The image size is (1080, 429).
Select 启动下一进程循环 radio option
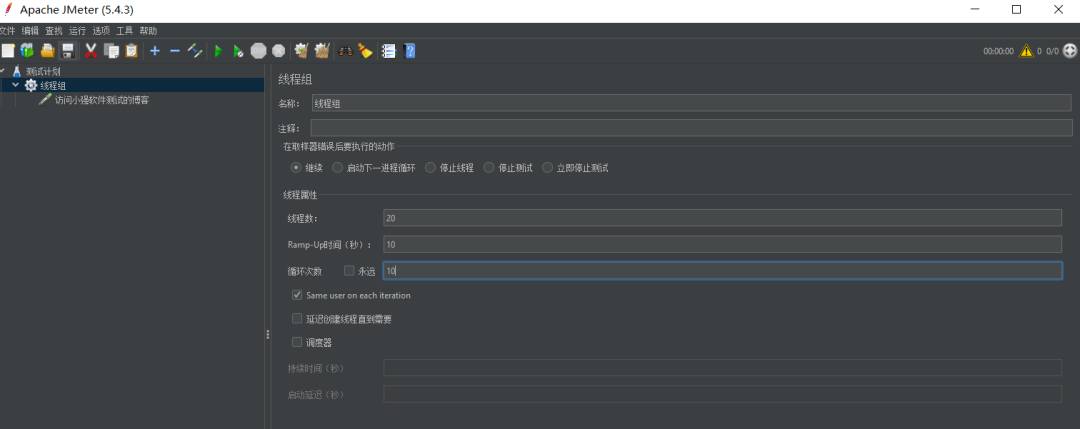338,167
